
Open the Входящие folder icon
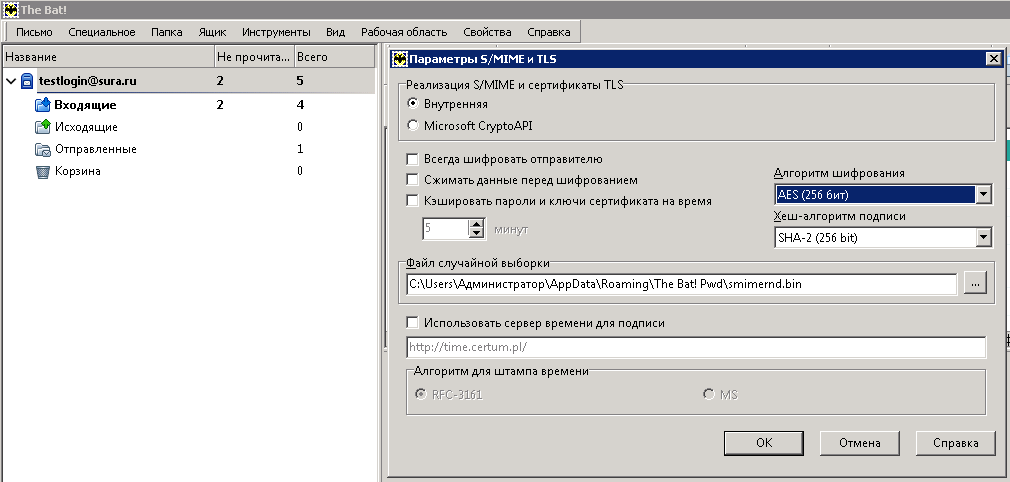tap(42, 105)
